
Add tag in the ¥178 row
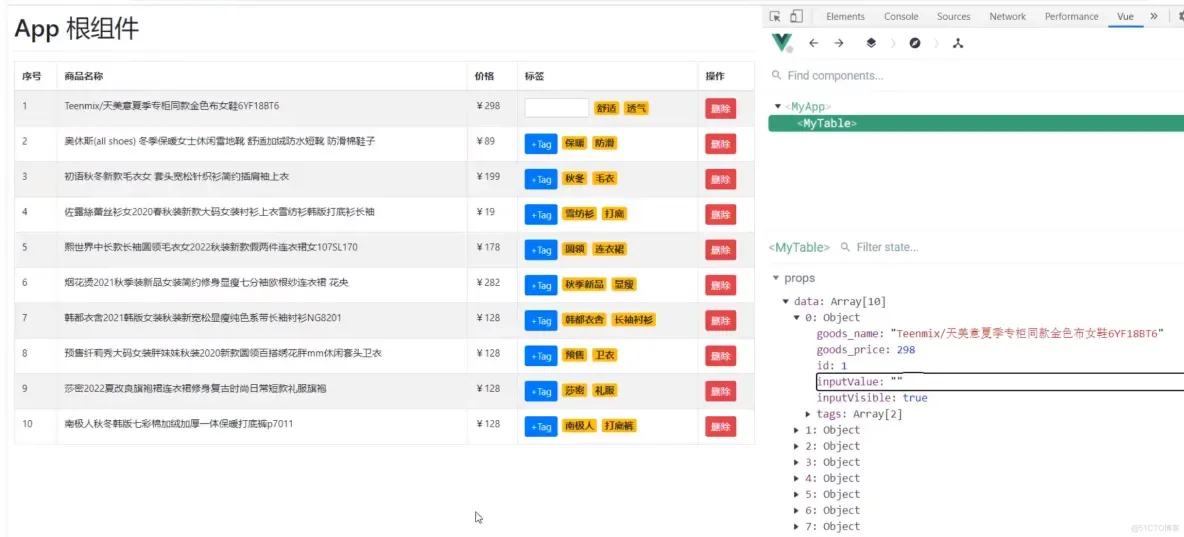(541, 250)
